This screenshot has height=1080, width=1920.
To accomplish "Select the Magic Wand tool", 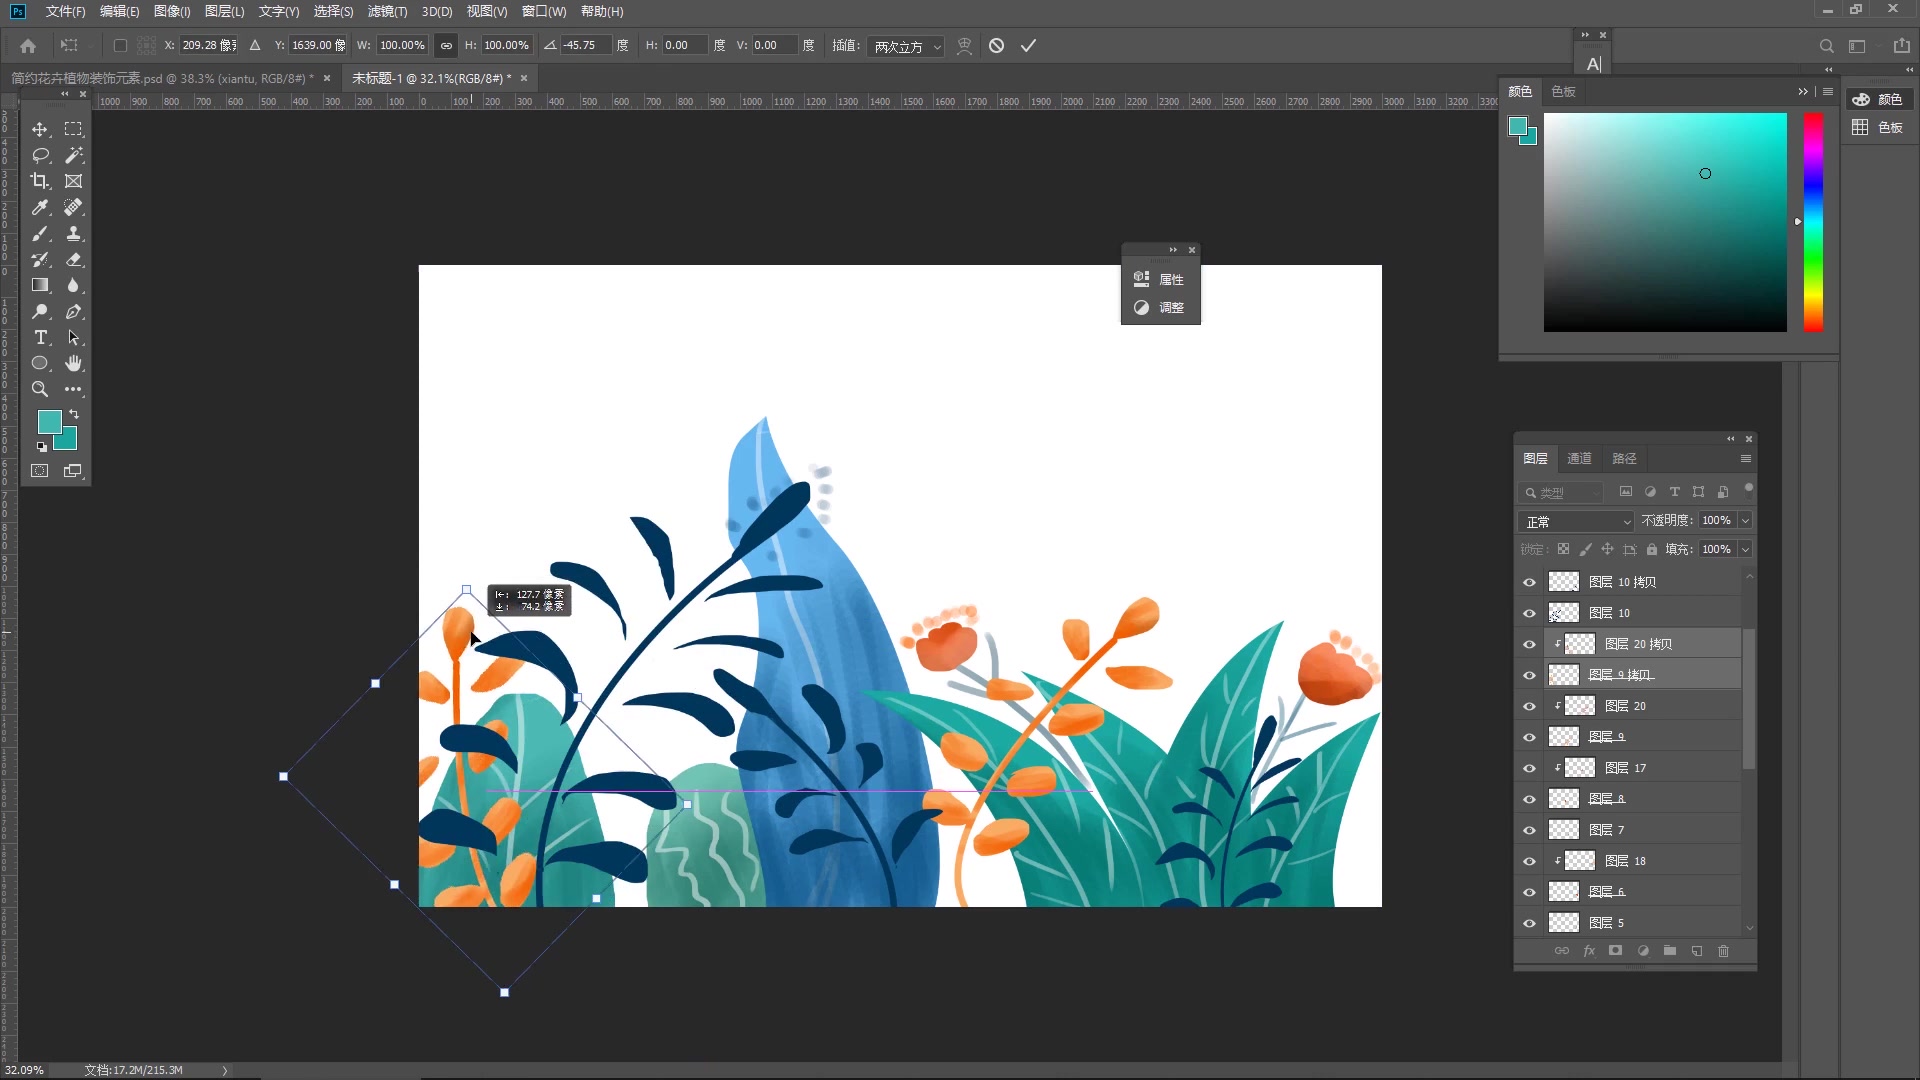I will click(x=73, y=155).
